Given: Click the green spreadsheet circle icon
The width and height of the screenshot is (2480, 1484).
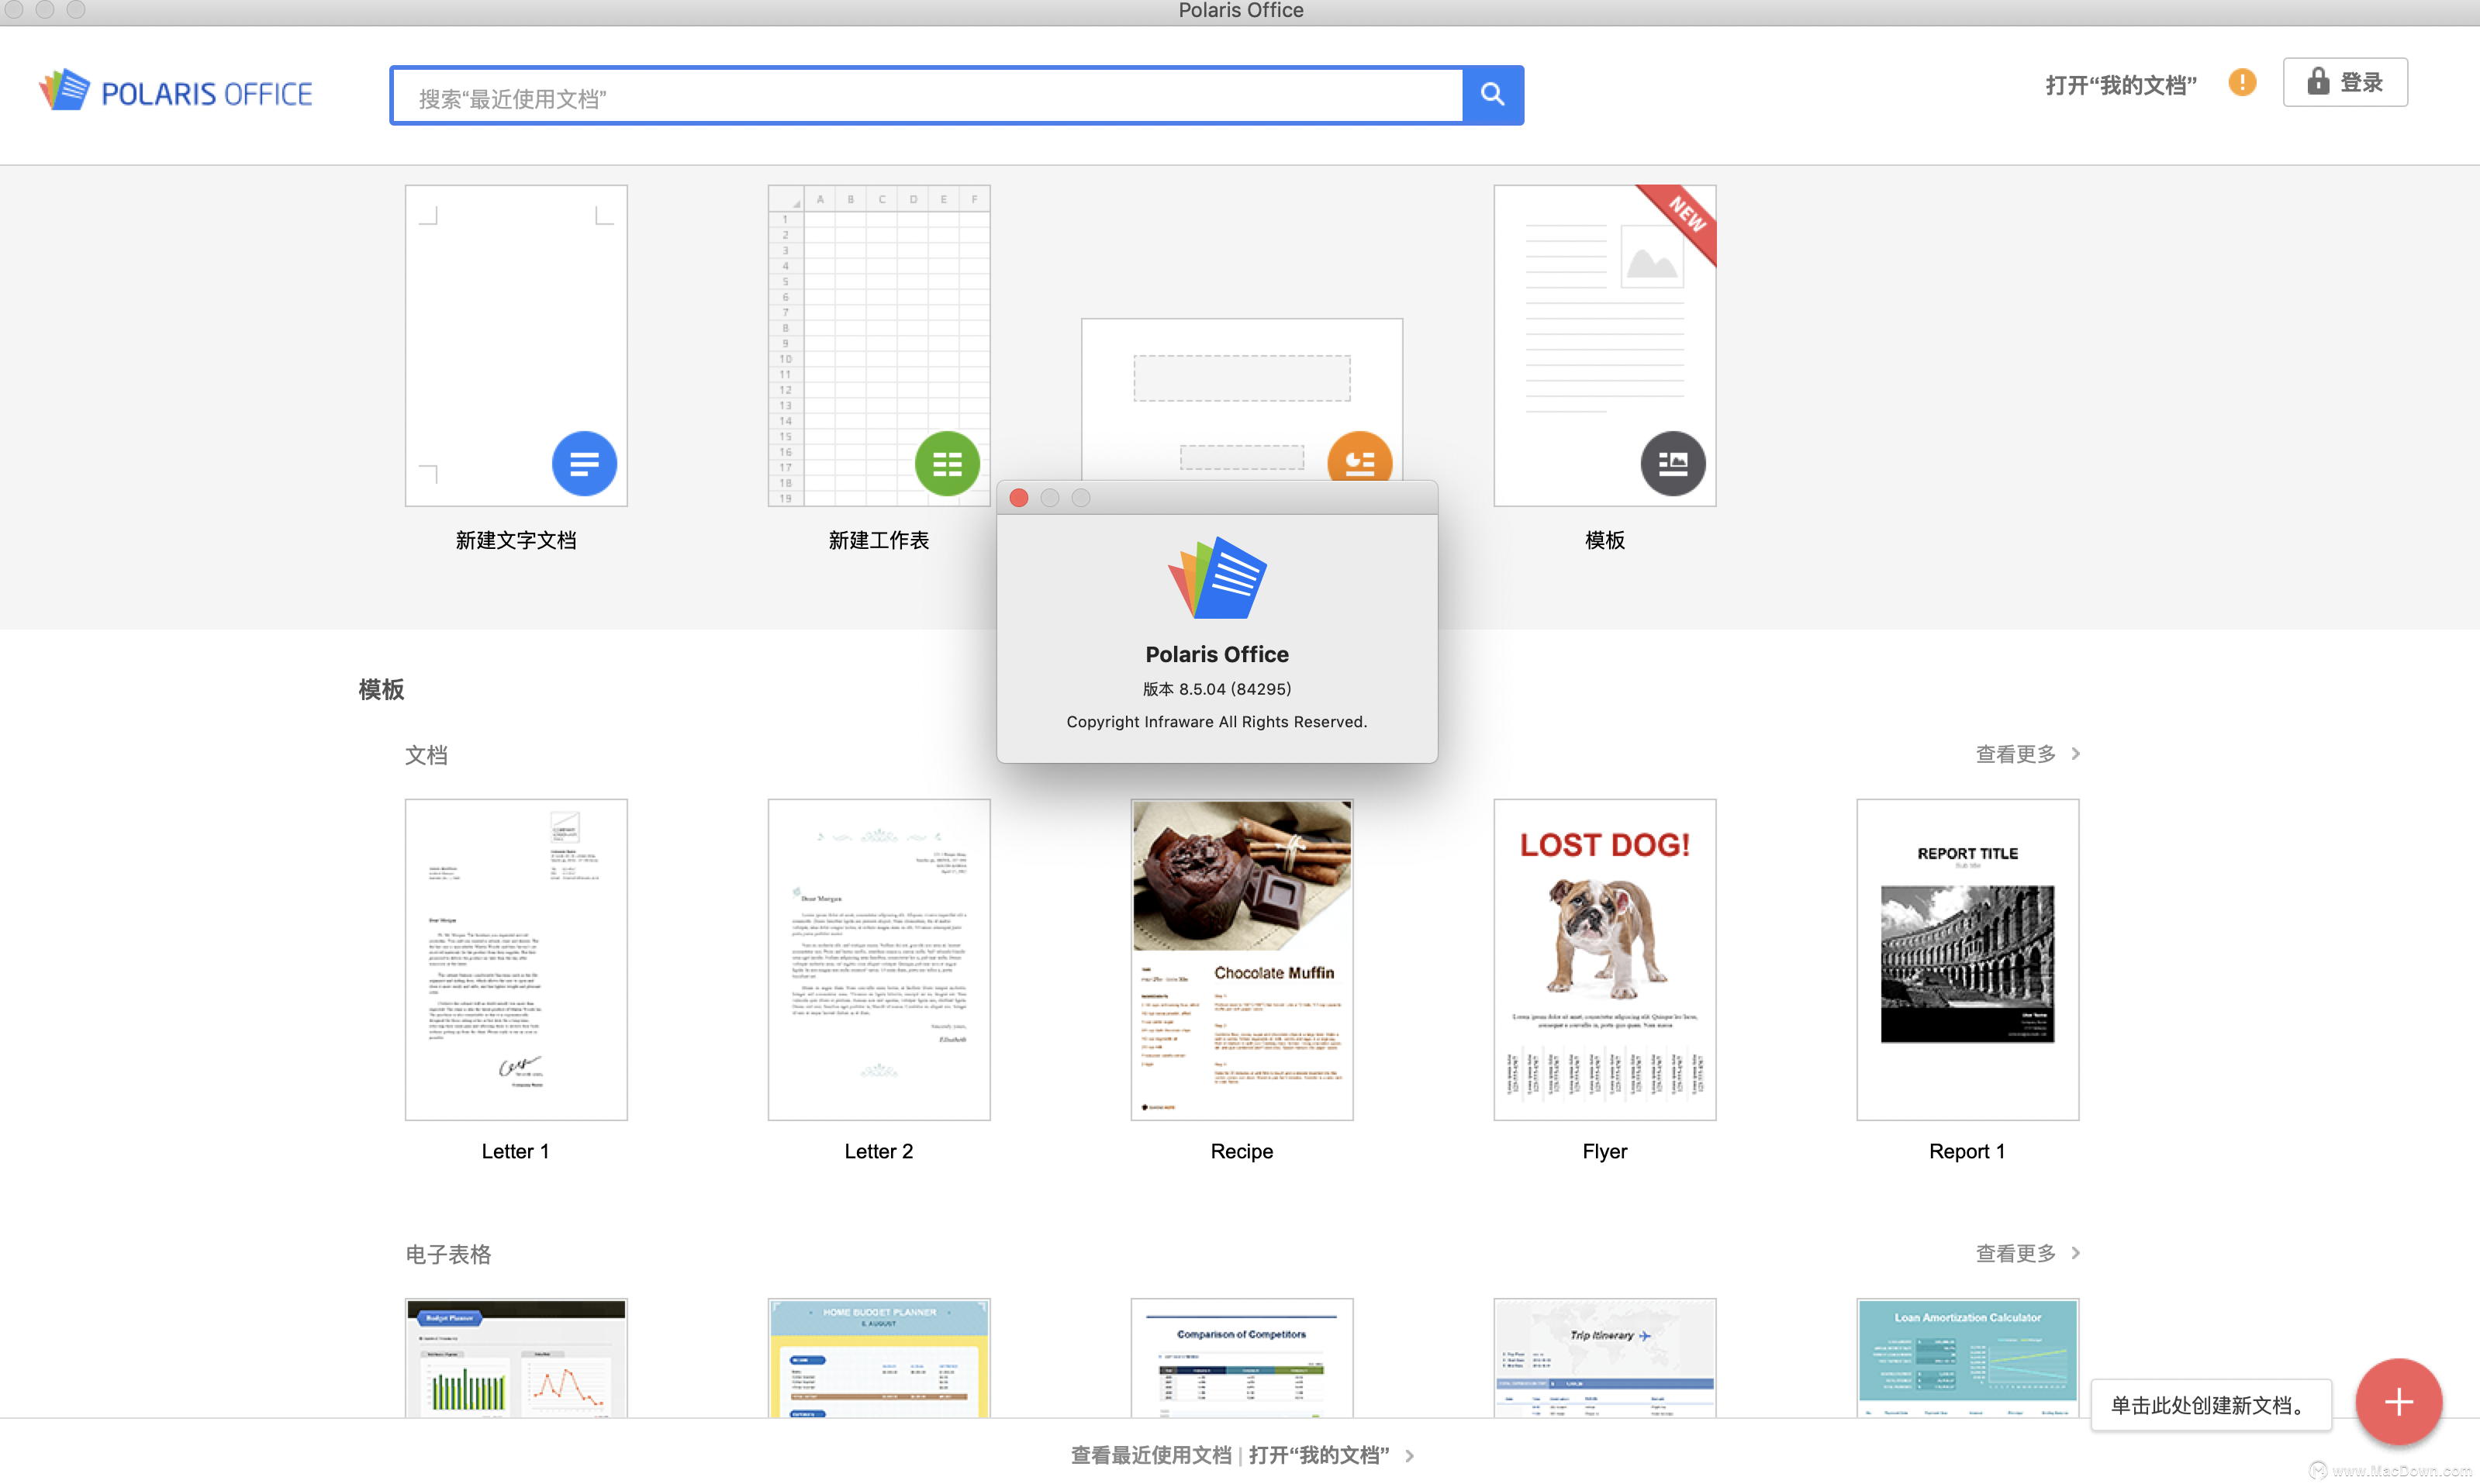Looking at the screenshot, I should (947, 463).
